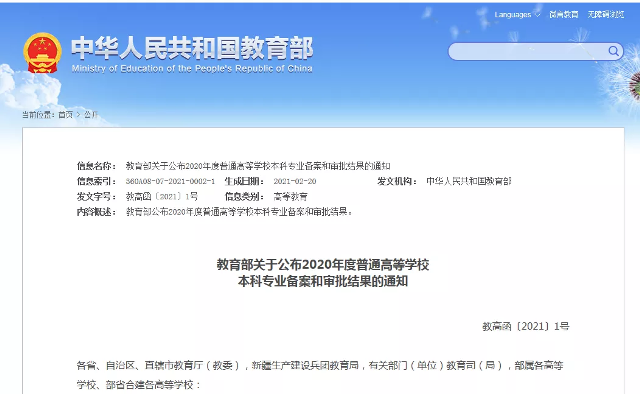Screen dimensions: 640x394
Task: Select the index number 360A08-07-2021-0002-1
Action: pos(170,181)
